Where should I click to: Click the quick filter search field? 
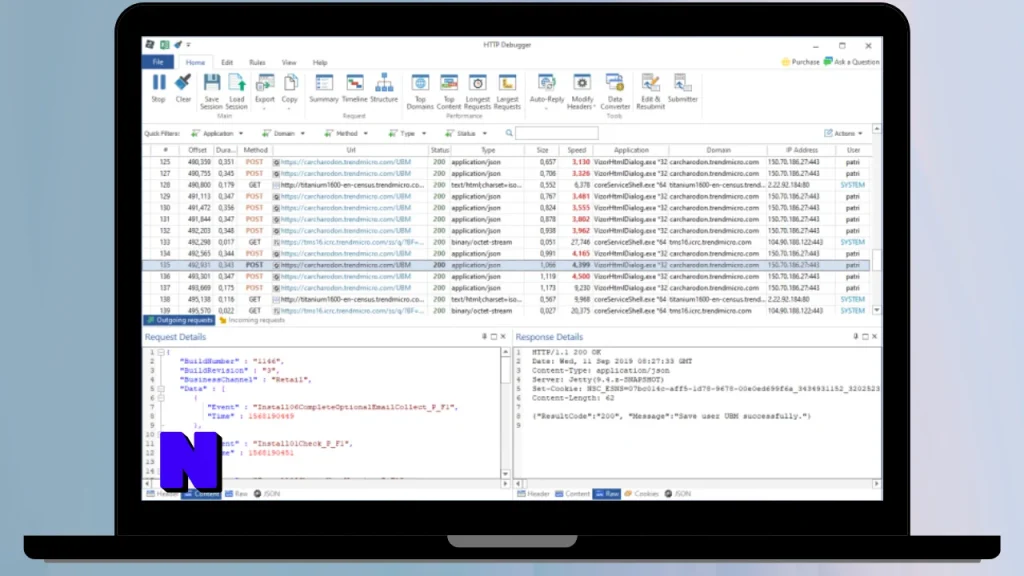pos(556,133)
